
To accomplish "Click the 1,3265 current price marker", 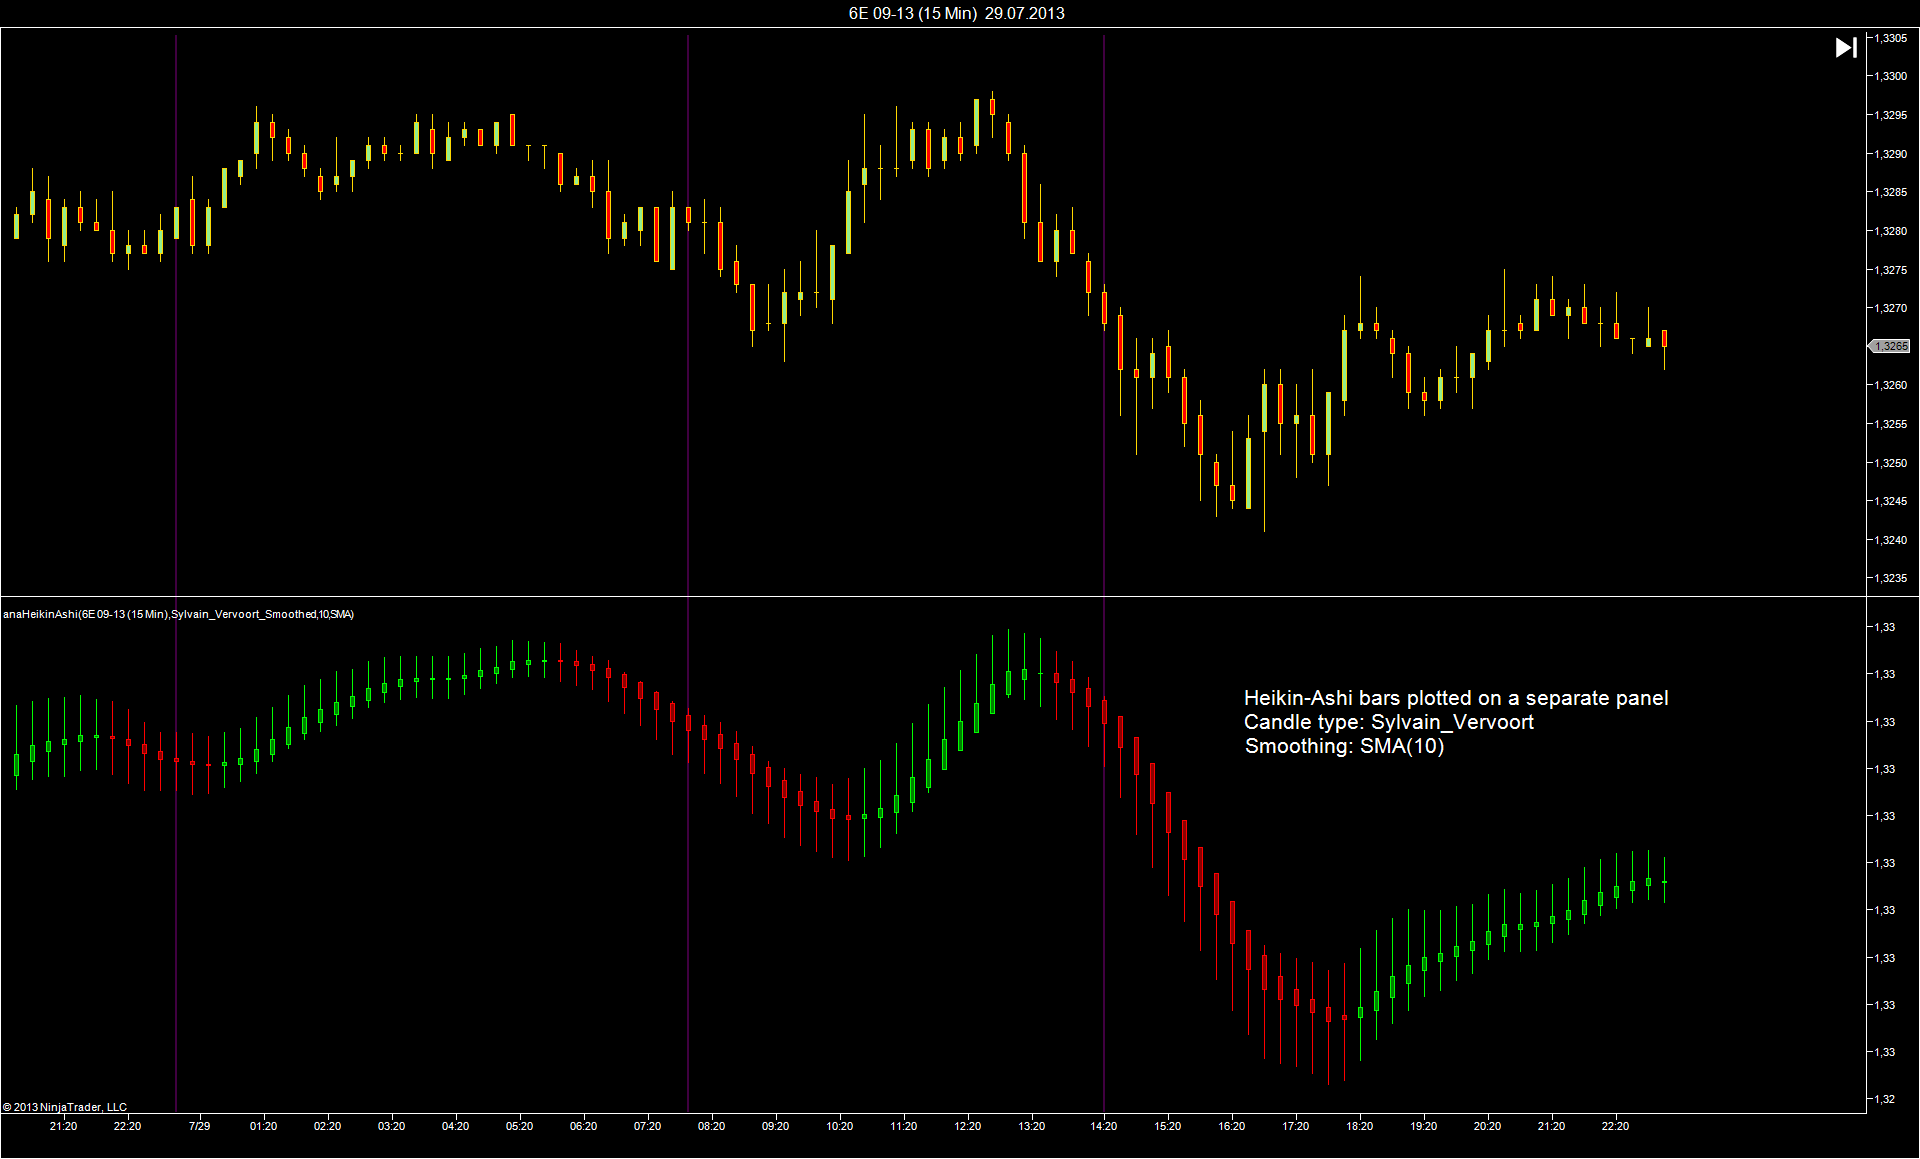I will (1890, 346).
